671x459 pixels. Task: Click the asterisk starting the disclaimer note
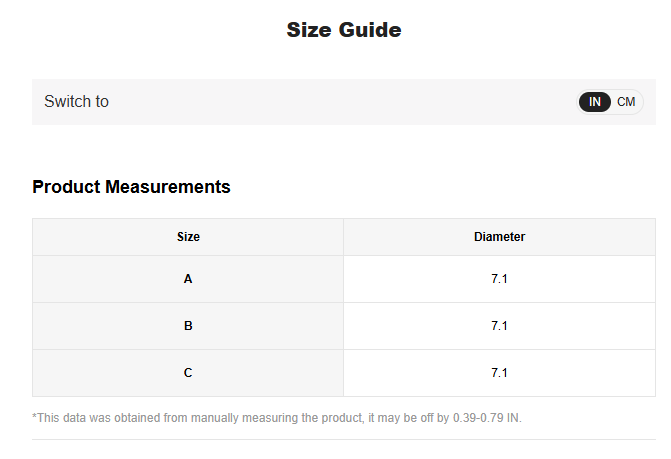pos(35,416)
